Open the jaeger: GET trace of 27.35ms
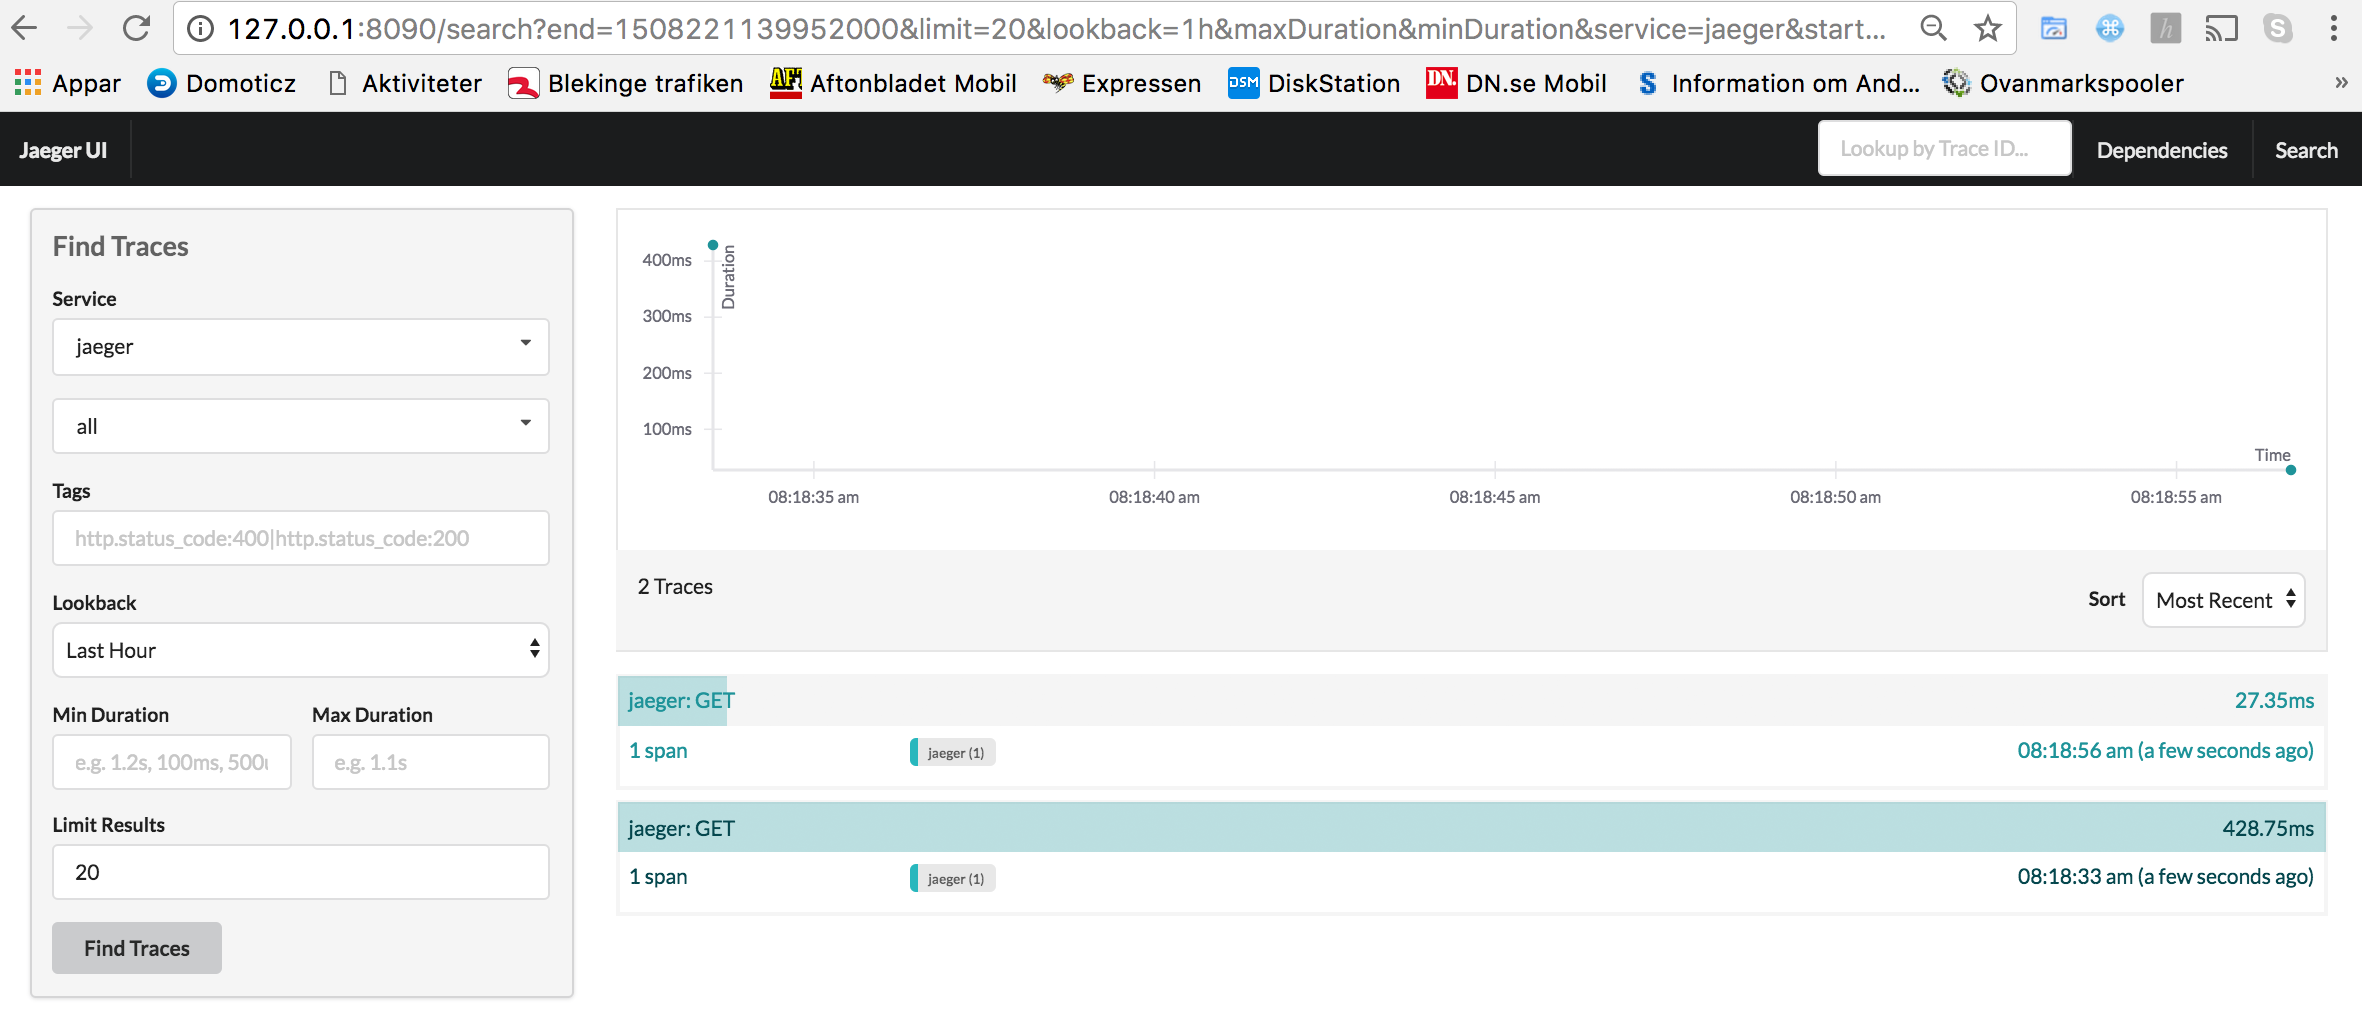Viewport: 2362px width, 1012px height. click(x=1471, y=701)
